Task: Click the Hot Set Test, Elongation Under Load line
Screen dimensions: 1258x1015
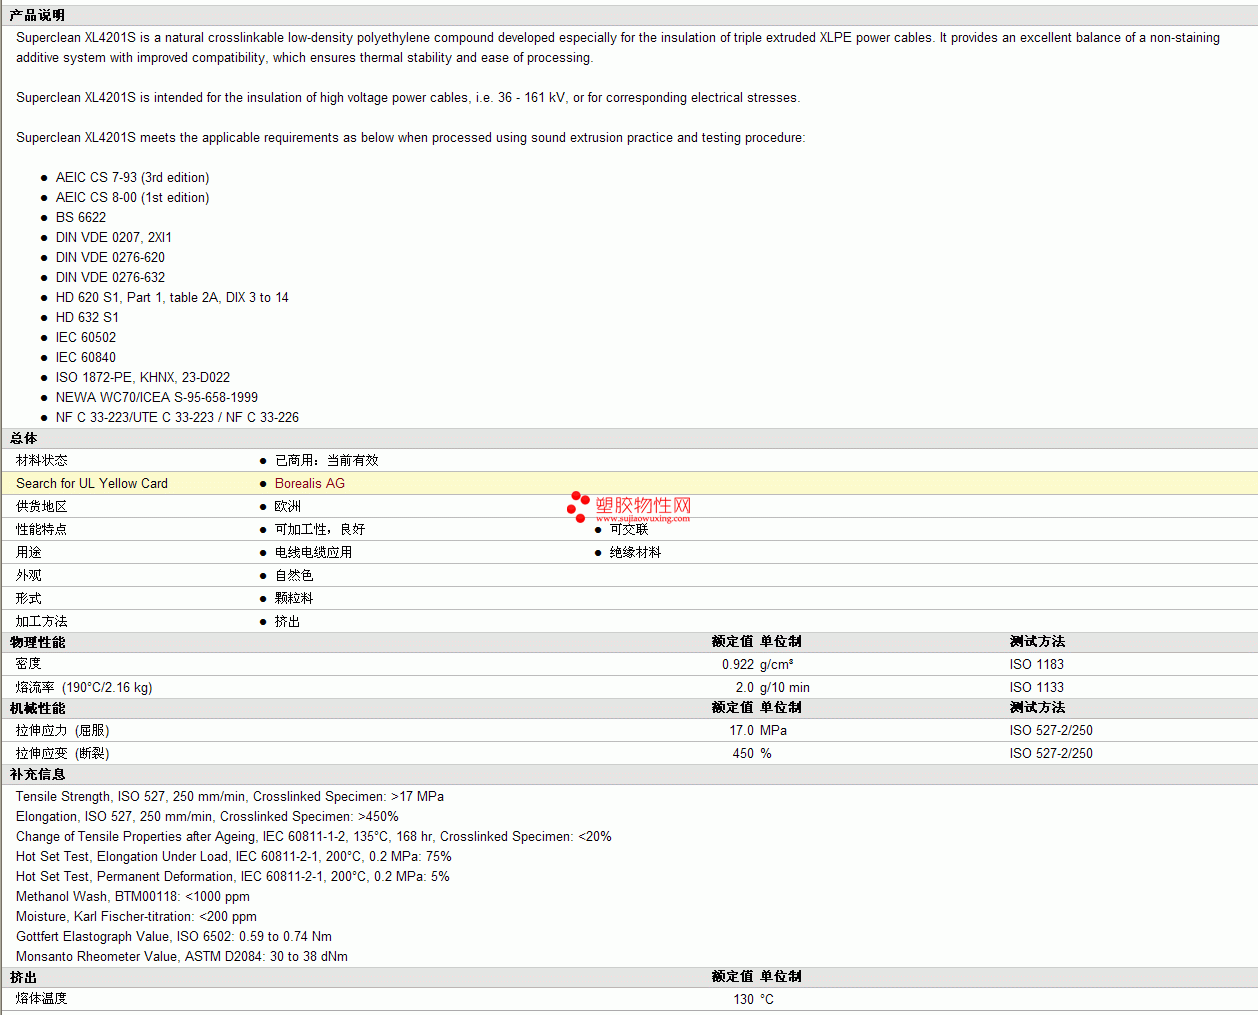Action: click(234, 856)
